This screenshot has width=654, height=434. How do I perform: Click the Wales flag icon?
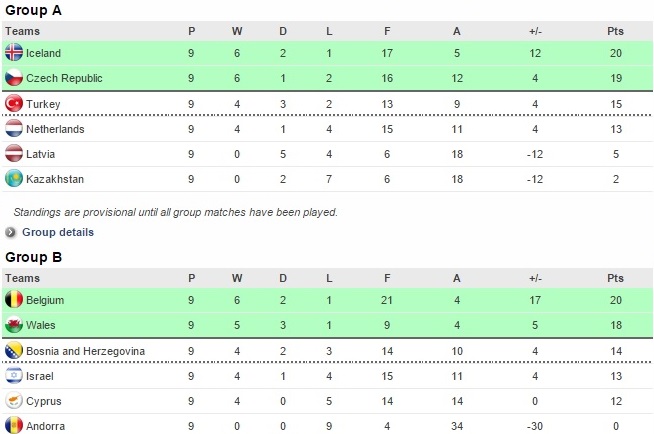[x=14, y=325]
